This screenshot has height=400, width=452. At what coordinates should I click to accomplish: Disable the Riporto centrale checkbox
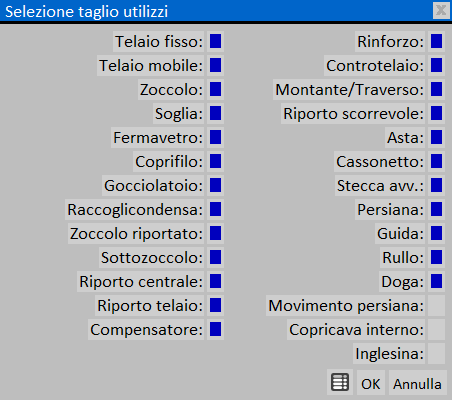point(215,281)
